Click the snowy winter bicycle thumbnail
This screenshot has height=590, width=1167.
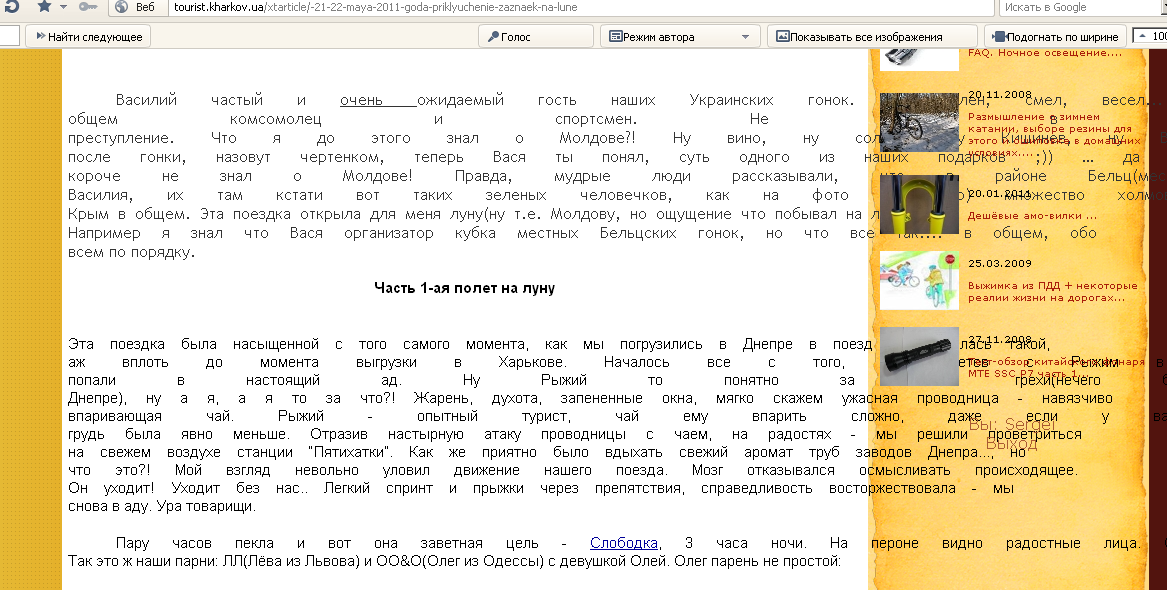[919, 123]
